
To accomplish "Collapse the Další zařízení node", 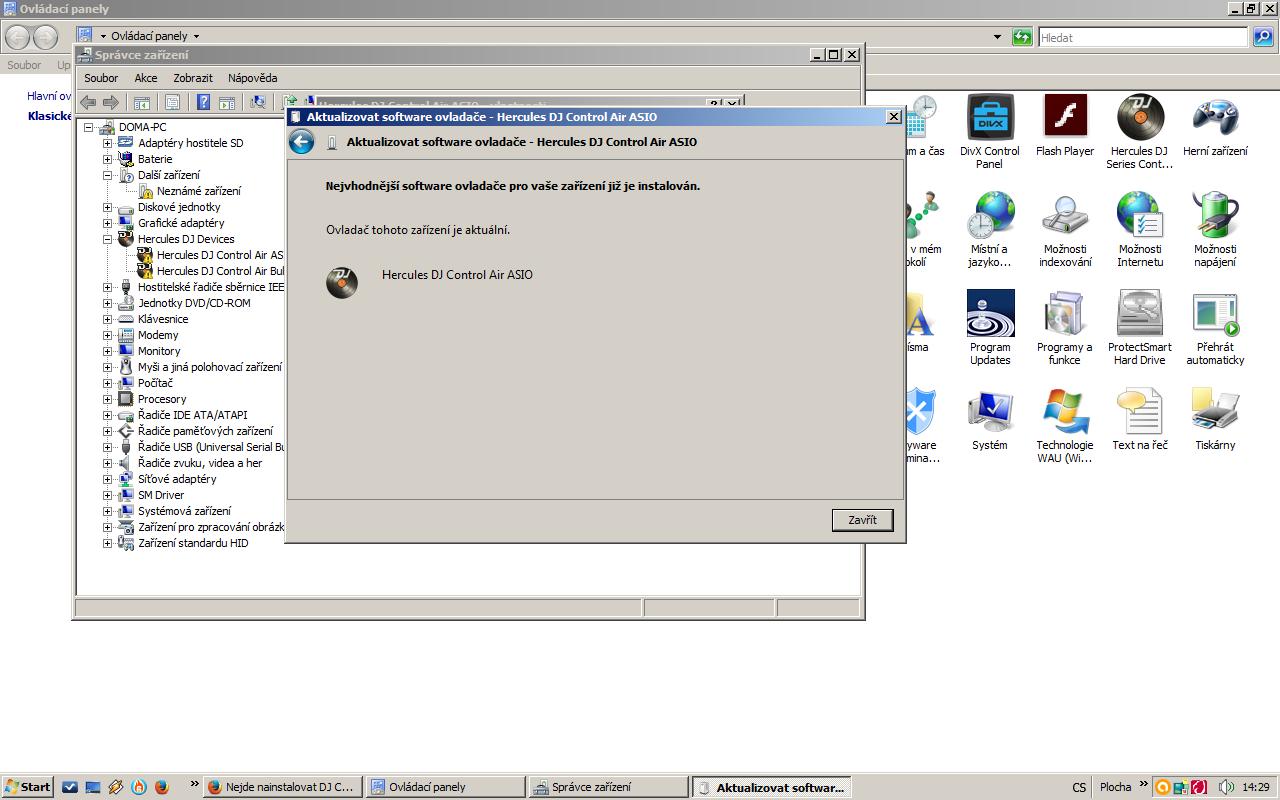I will click(108, 175).
